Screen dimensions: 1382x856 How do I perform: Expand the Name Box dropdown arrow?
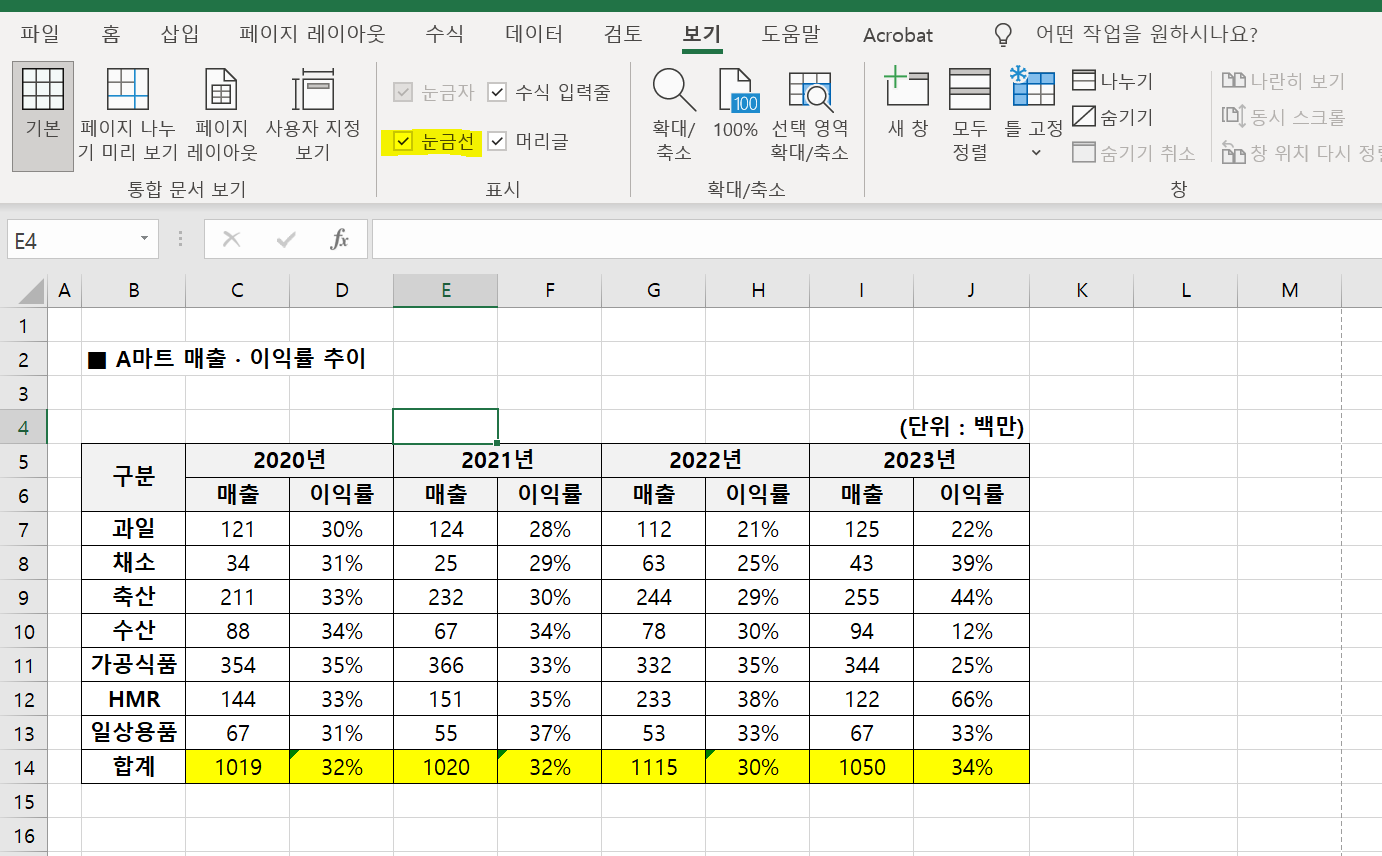[x=145, y=240]
